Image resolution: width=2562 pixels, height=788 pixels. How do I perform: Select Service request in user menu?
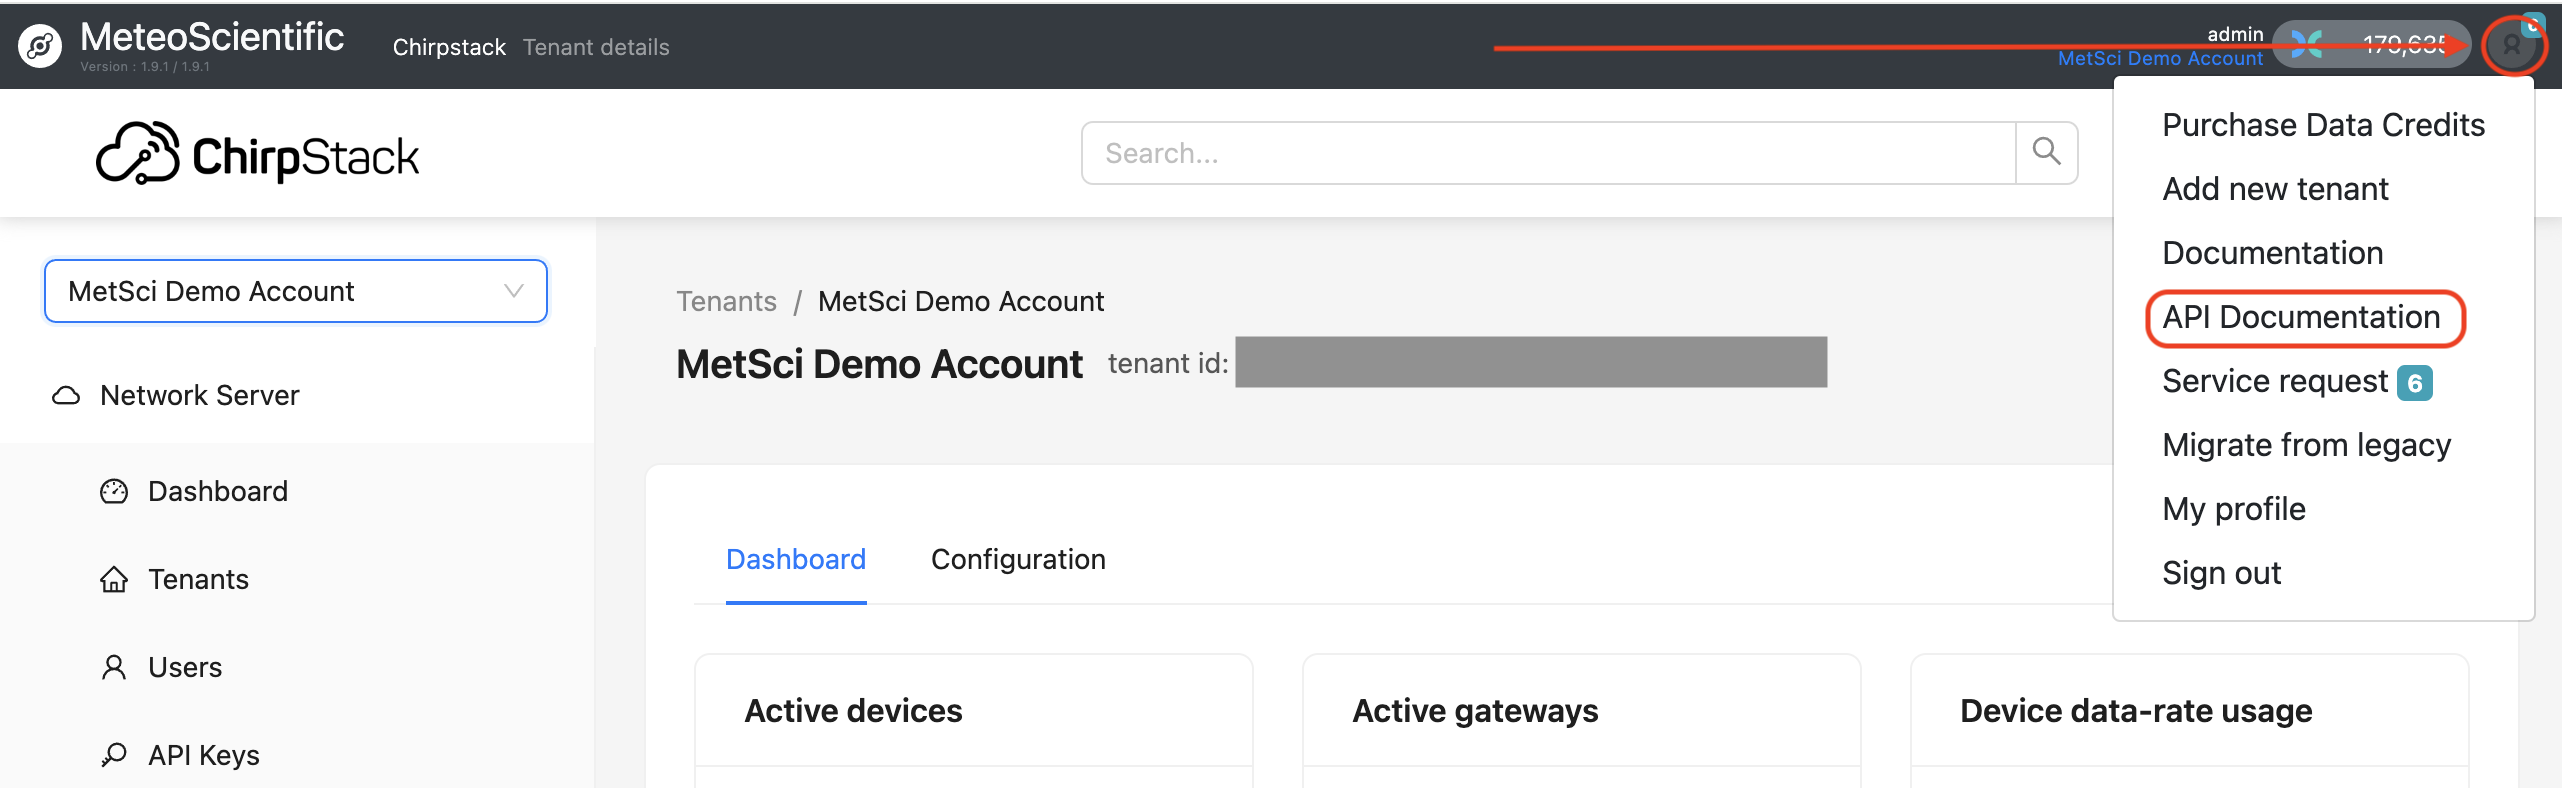(x=2275, y=381)
